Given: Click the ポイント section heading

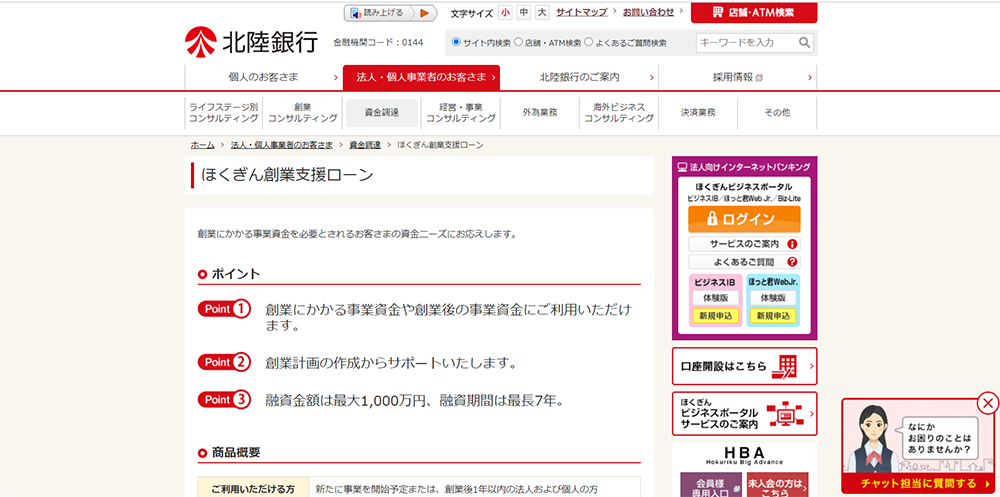Looking at the screenshot, I should pos(236,274).
